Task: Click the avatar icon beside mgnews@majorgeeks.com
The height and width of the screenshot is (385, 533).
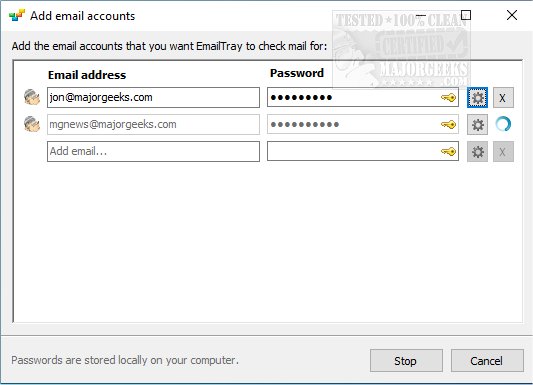Action: click(x=32, y=124)
